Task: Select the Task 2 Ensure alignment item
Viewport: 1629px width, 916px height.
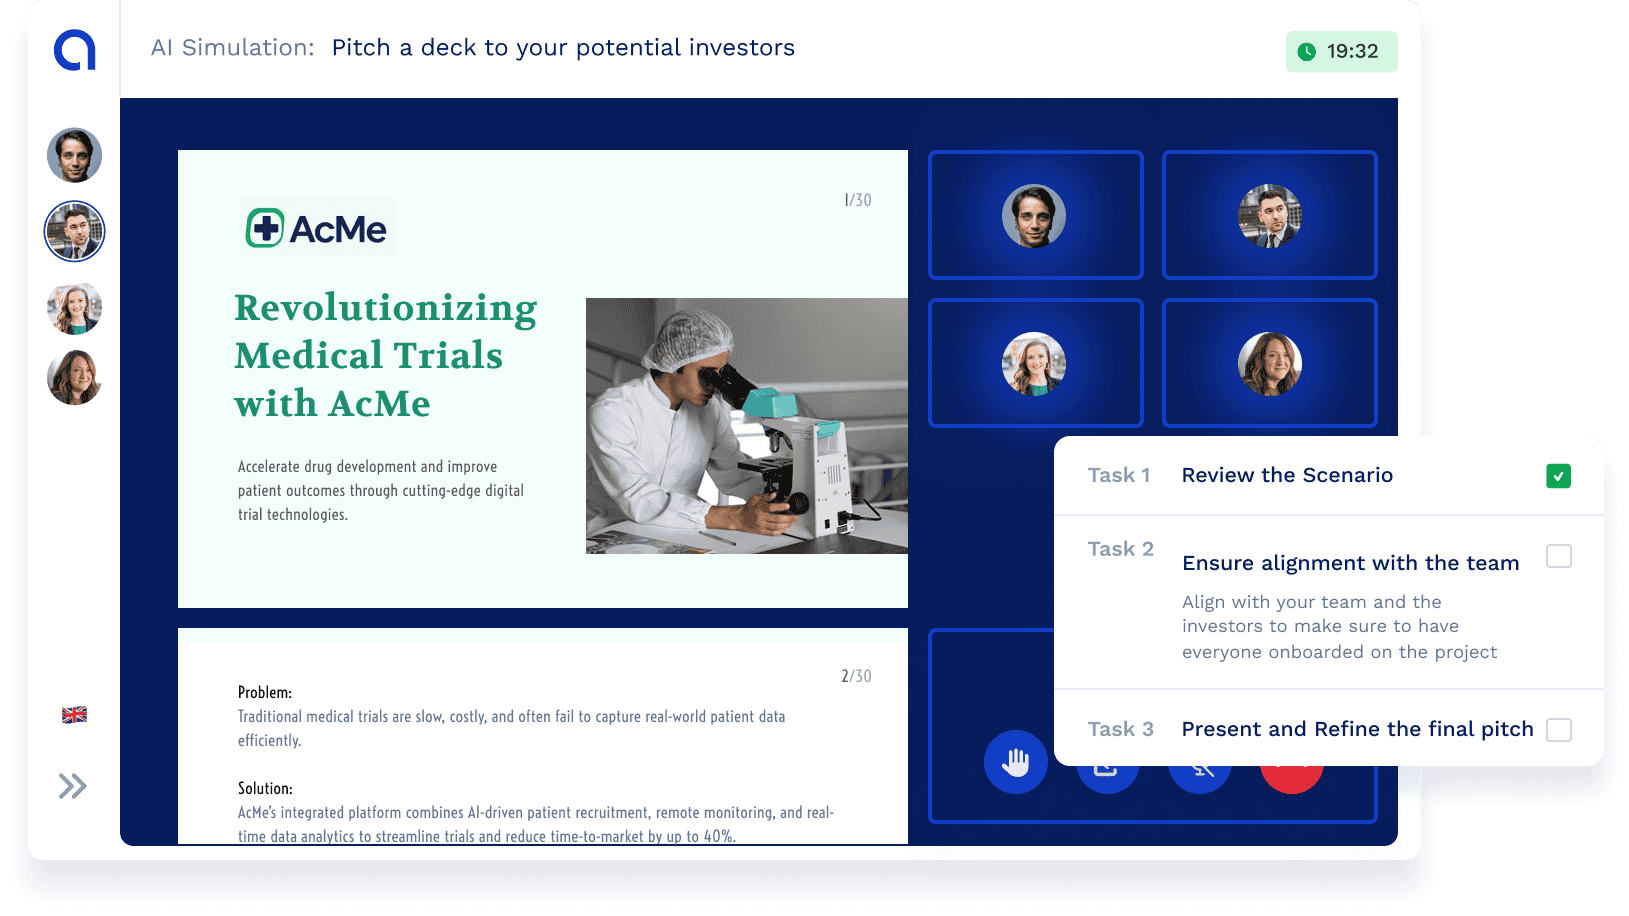Action: tap(1349, 563)
